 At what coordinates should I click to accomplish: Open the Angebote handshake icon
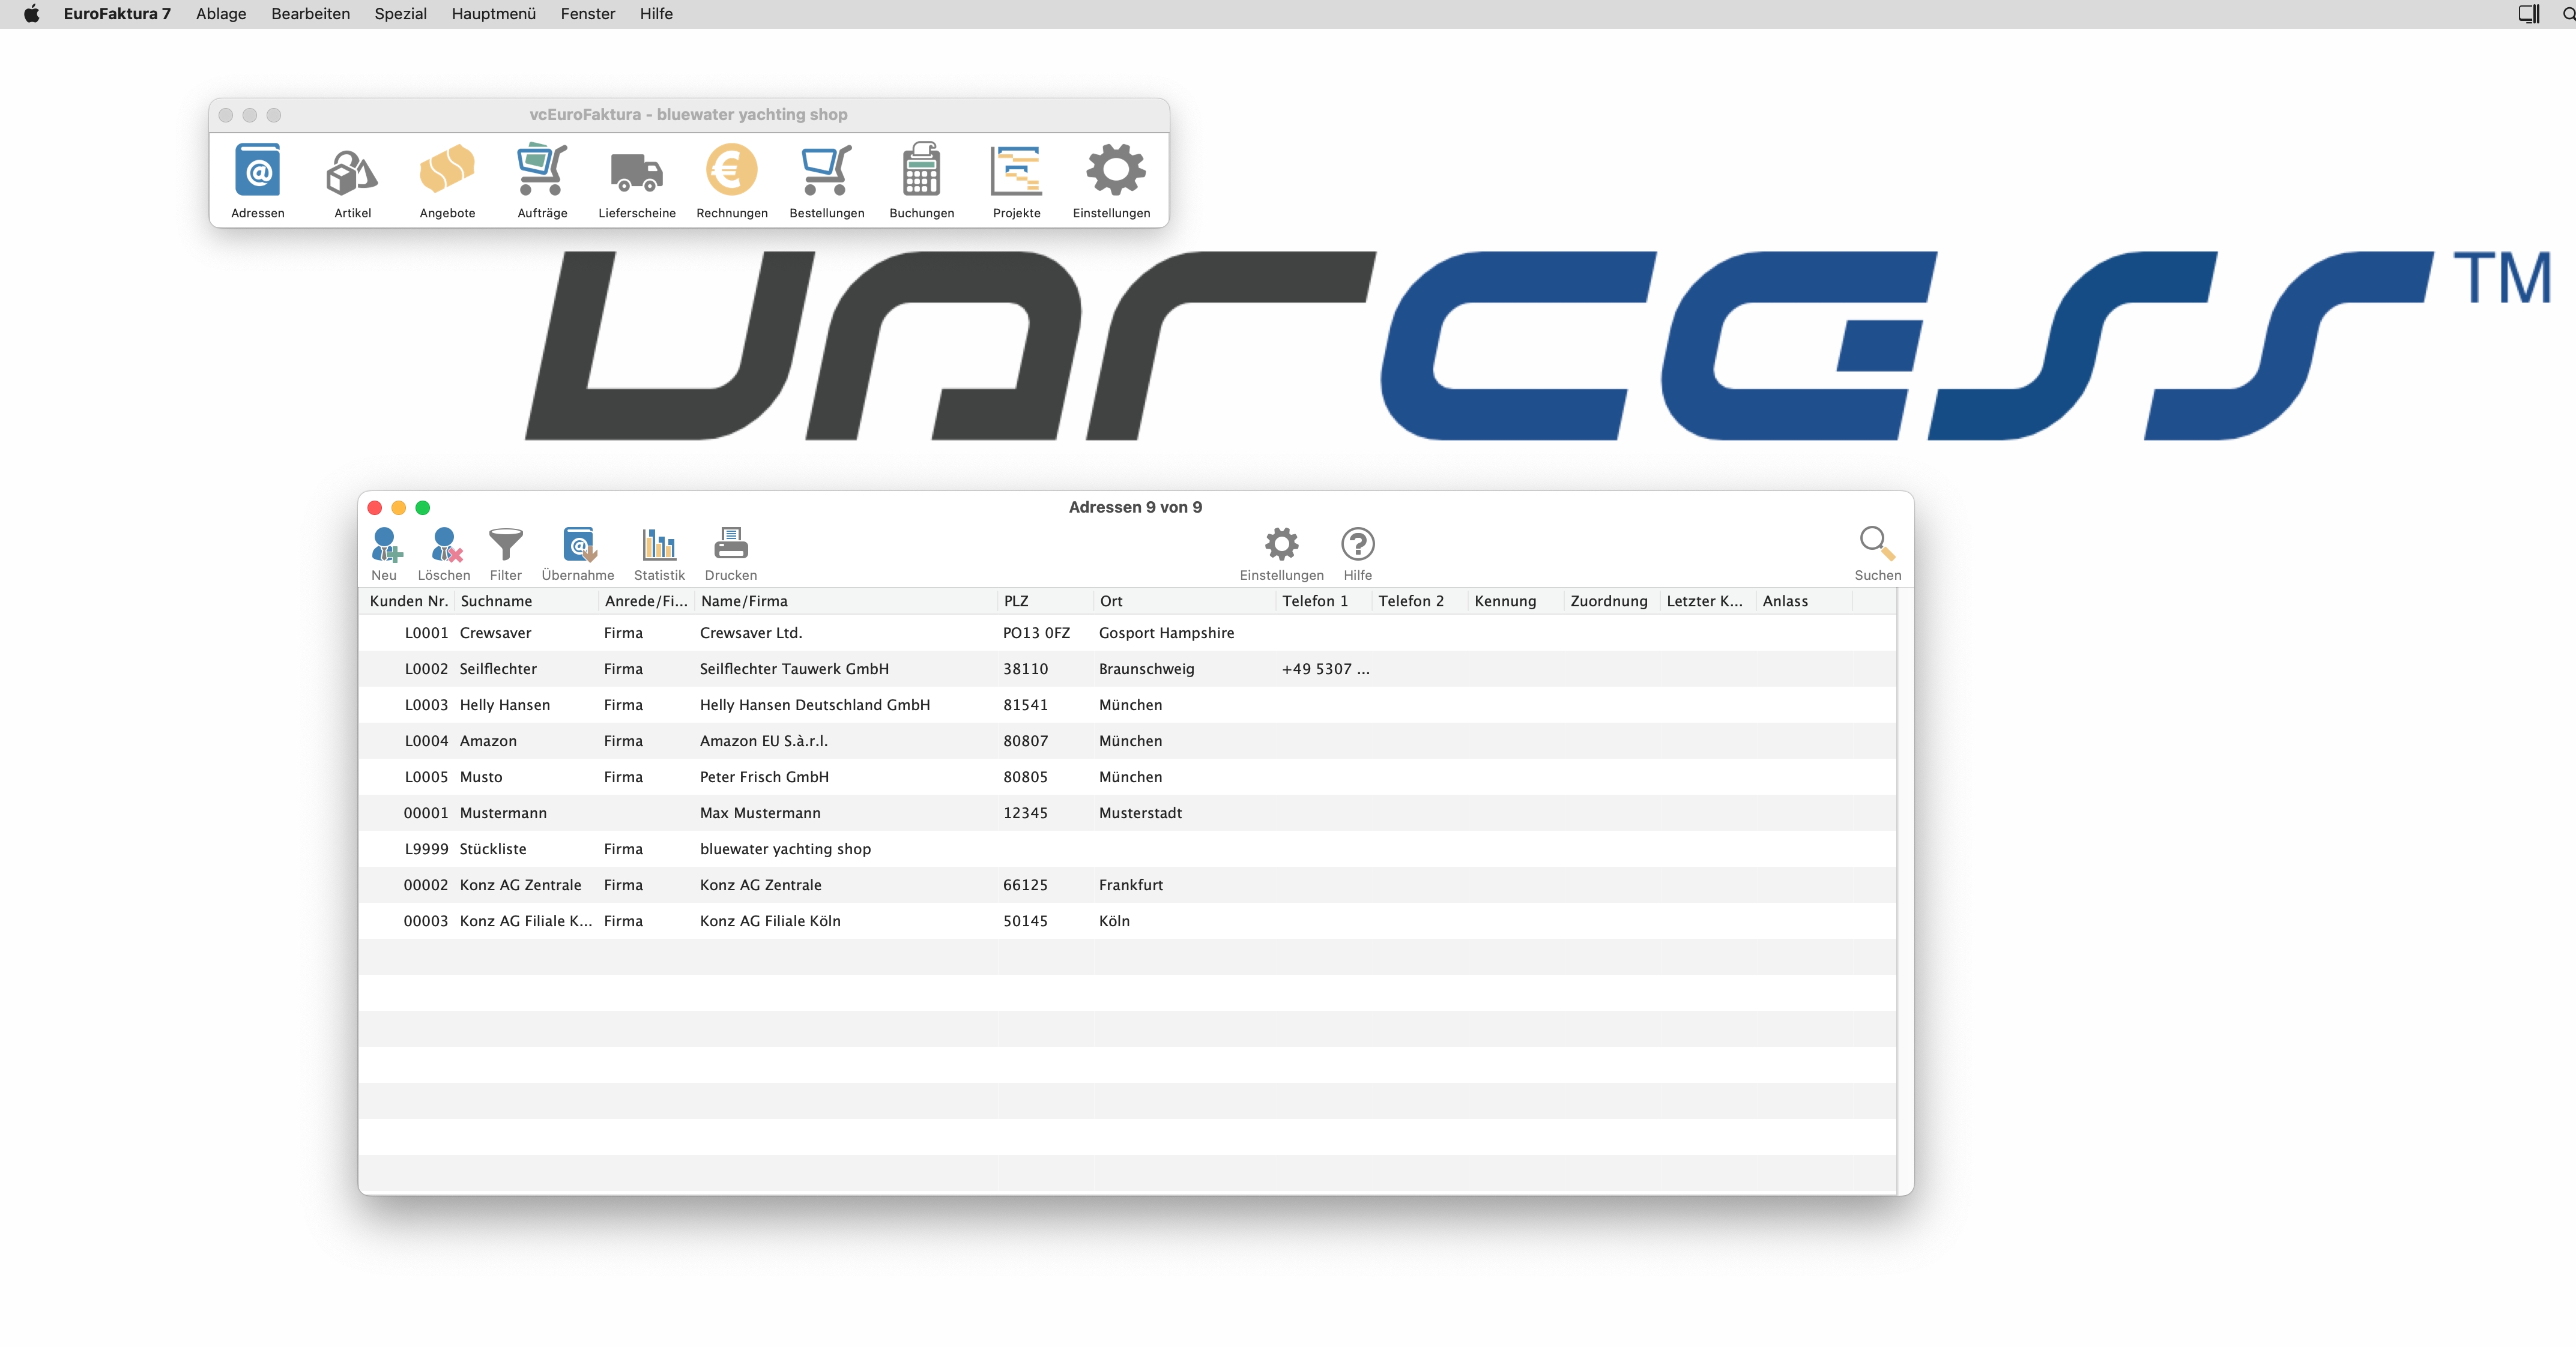[x=447, y=171]
